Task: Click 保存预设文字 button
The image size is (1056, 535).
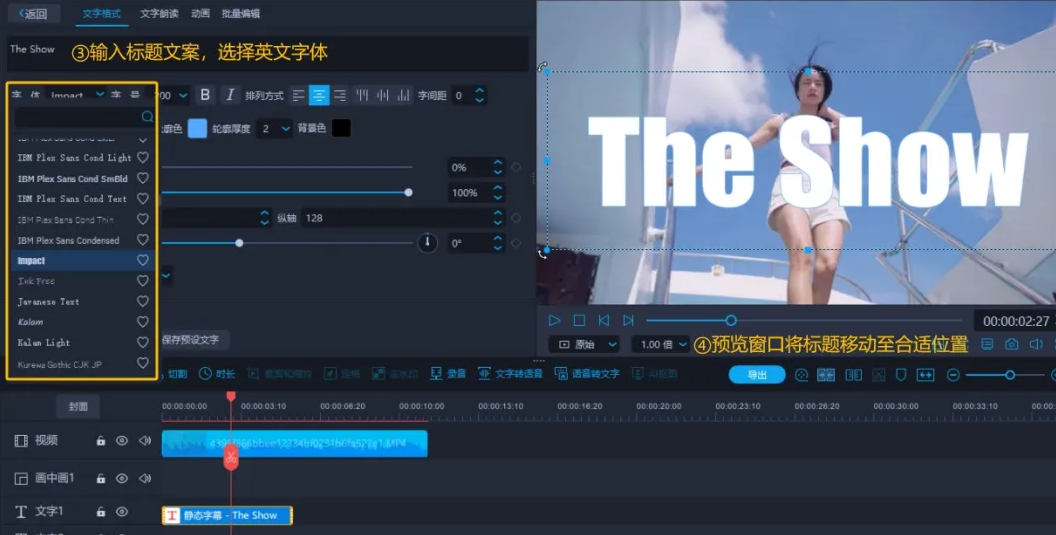Action: pos(191,340)
